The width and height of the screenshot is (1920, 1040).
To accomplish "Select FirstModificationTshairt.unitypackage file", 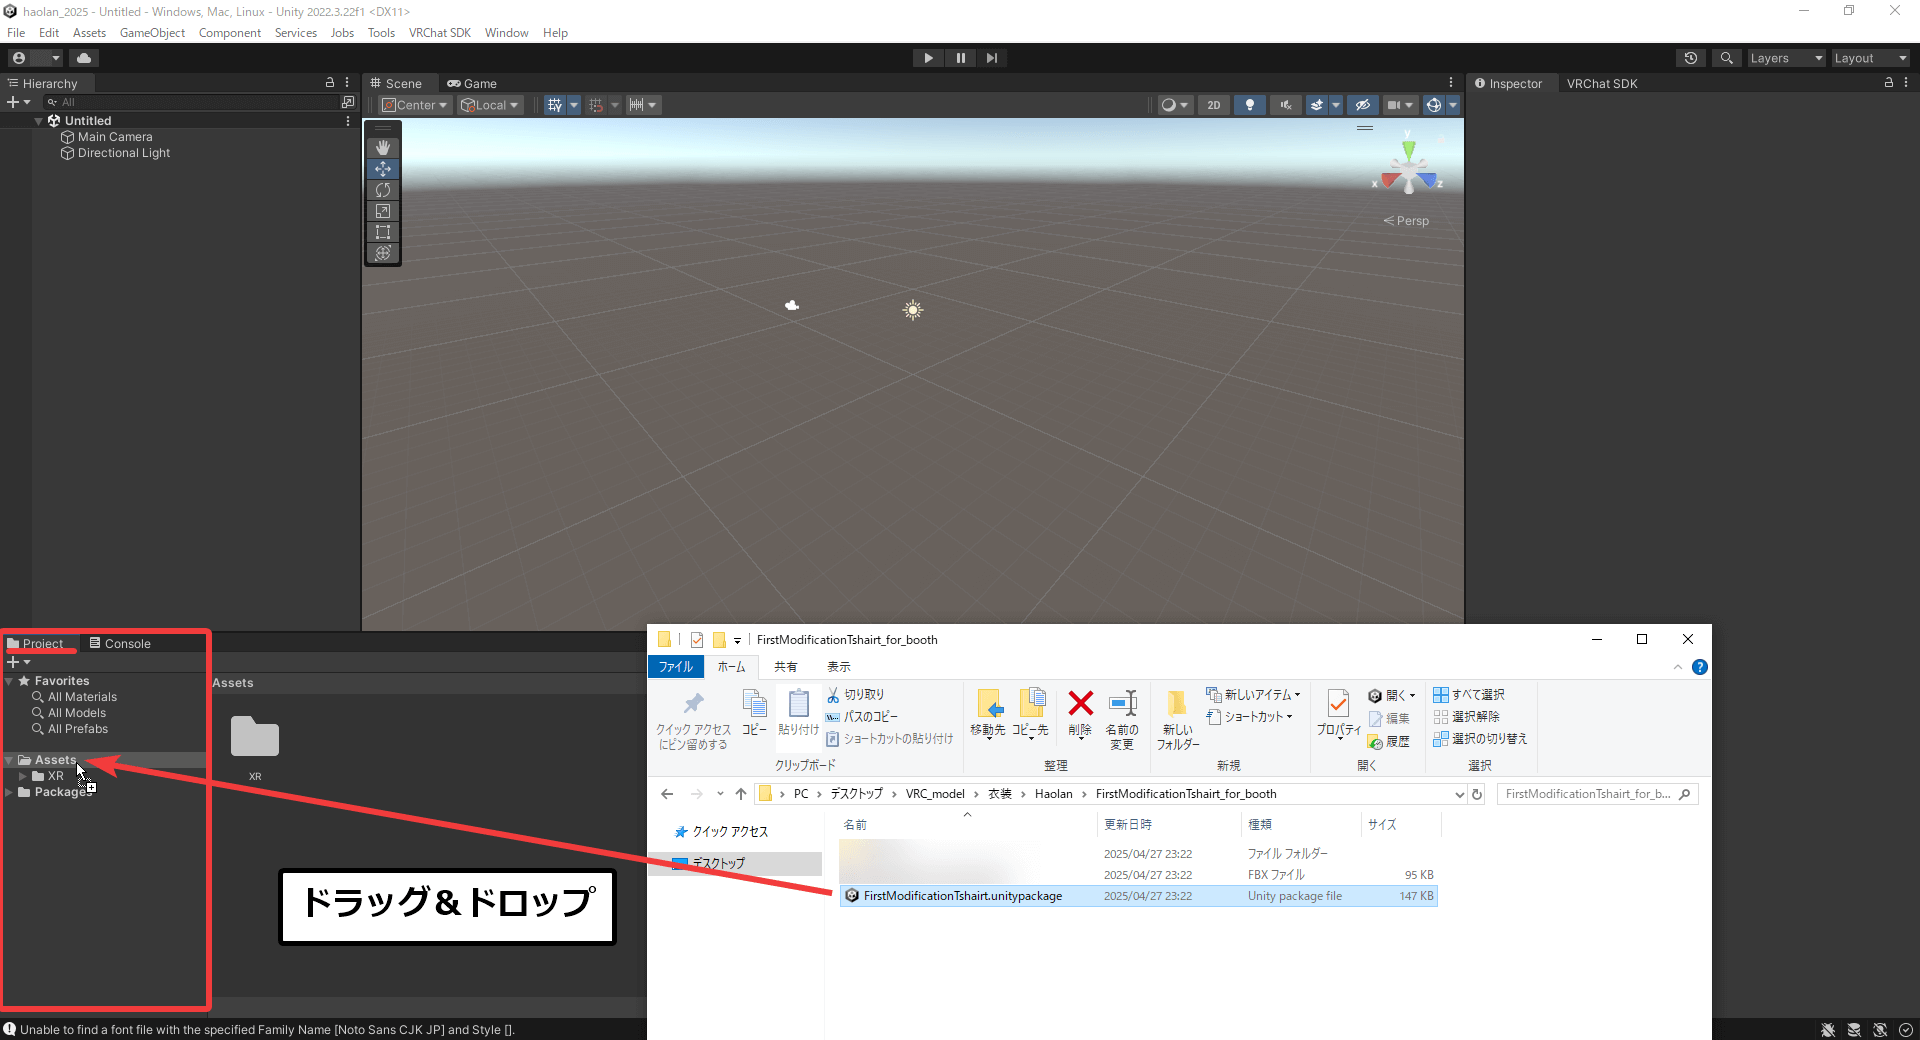I will coord(1138,896).
